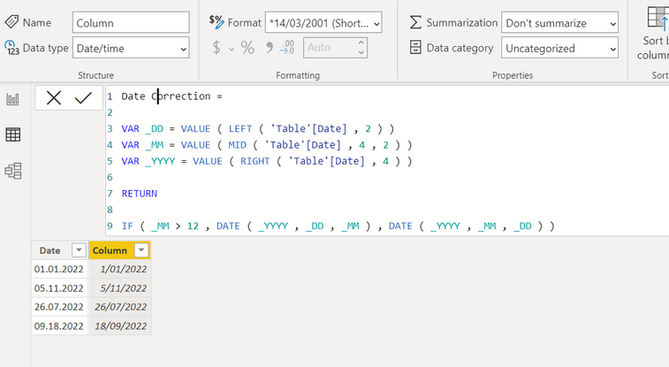Open the date Format dropdown

click(323, 23)
